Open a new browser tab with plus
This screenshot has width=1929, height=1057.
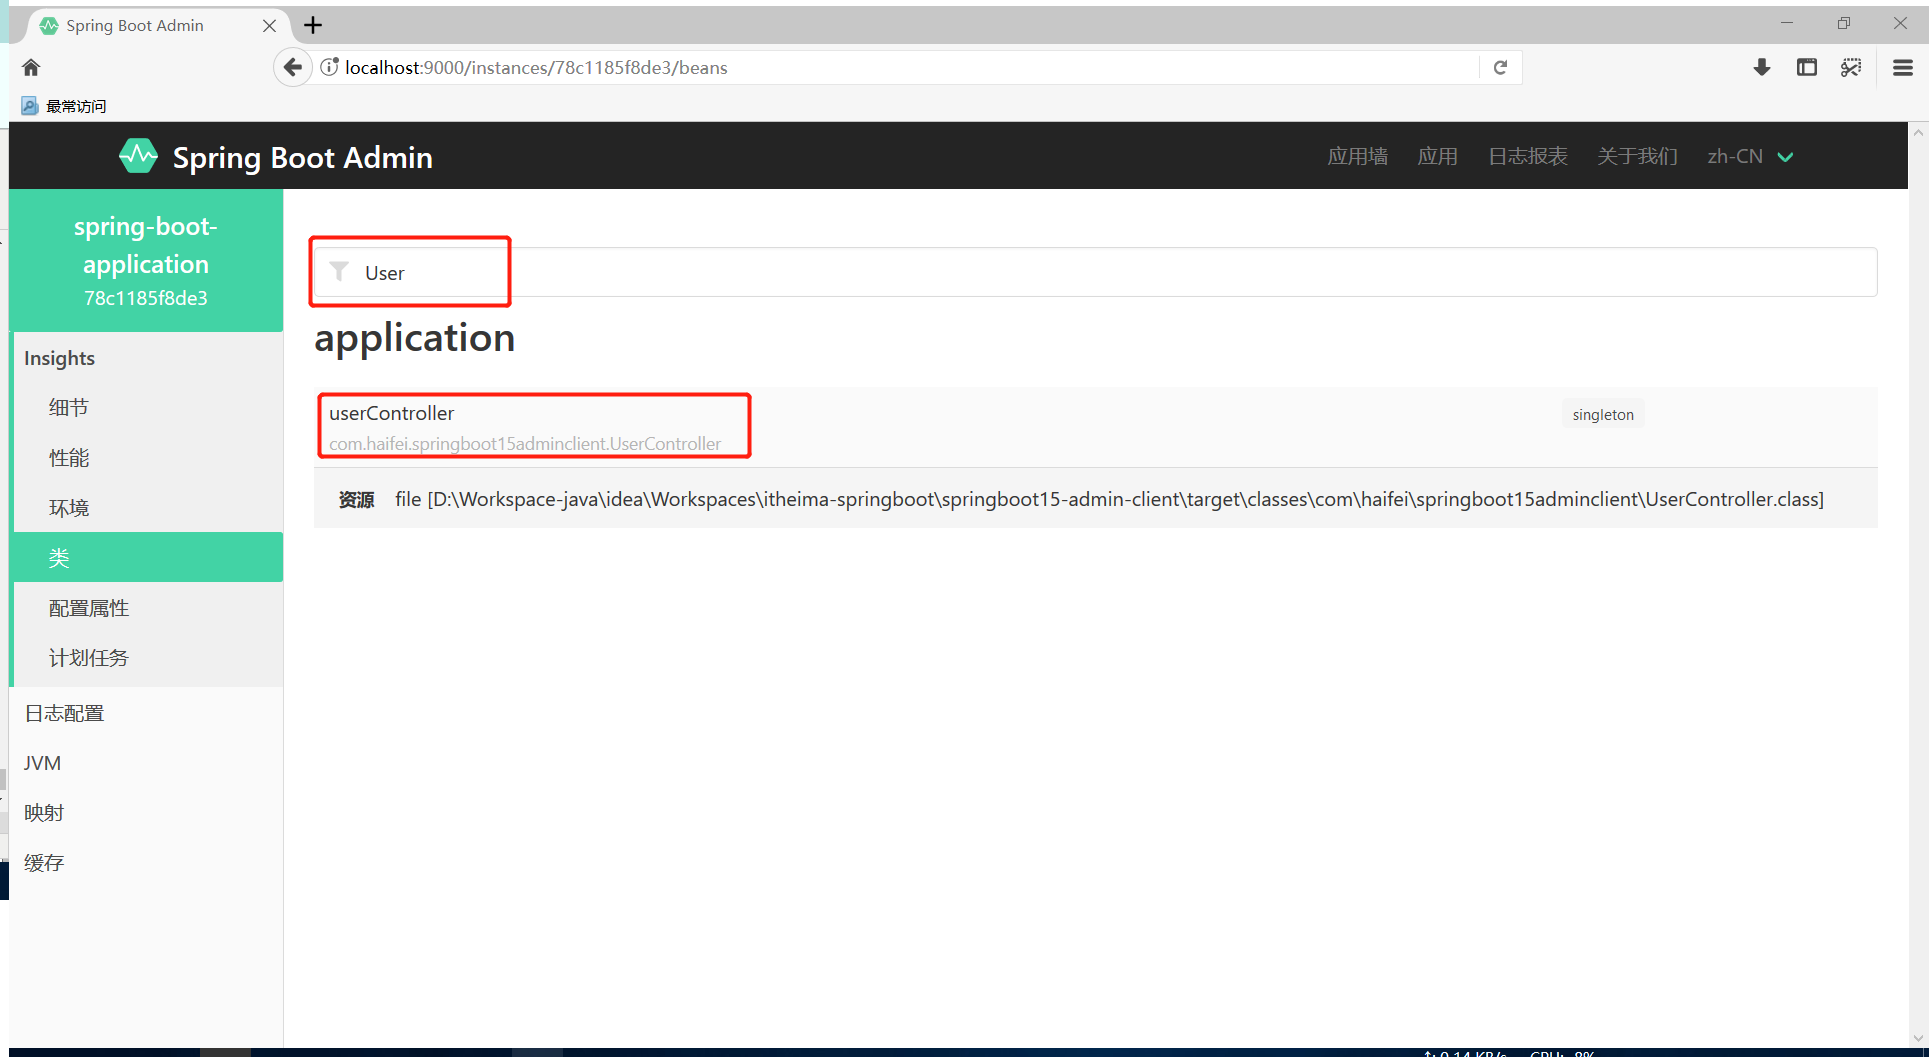[x=313, y=25]
